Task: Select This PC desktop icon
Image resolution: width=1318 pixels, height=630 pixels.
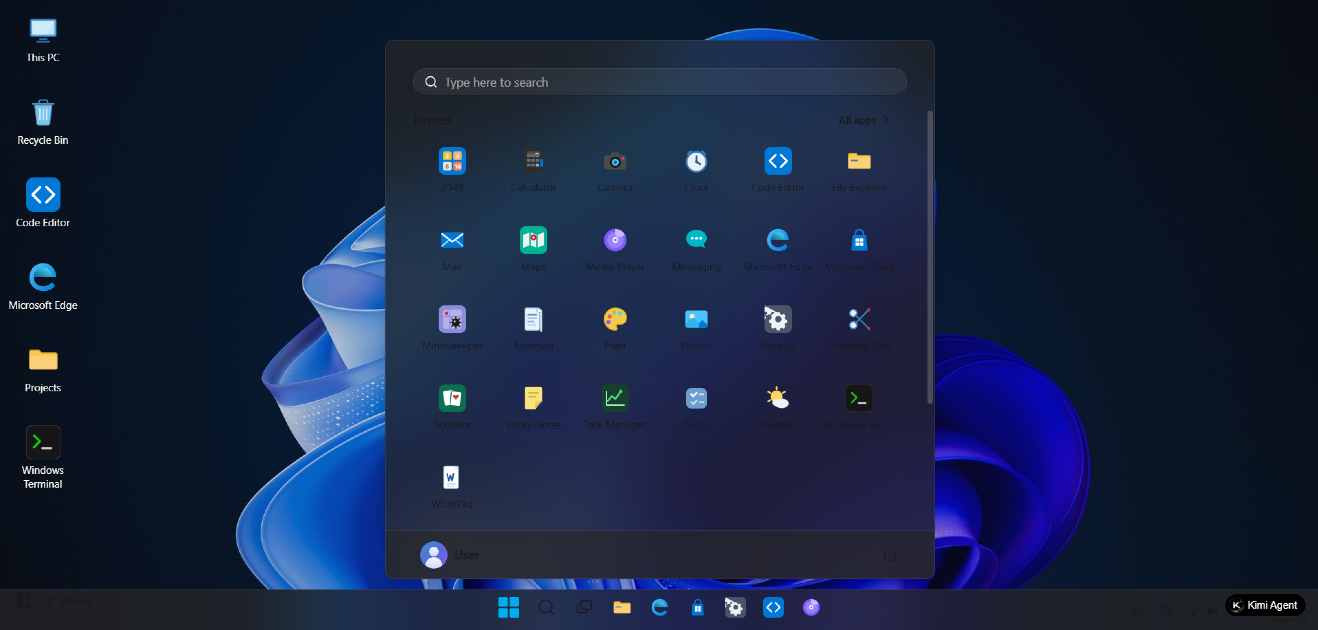Action: tap(43, 40)
